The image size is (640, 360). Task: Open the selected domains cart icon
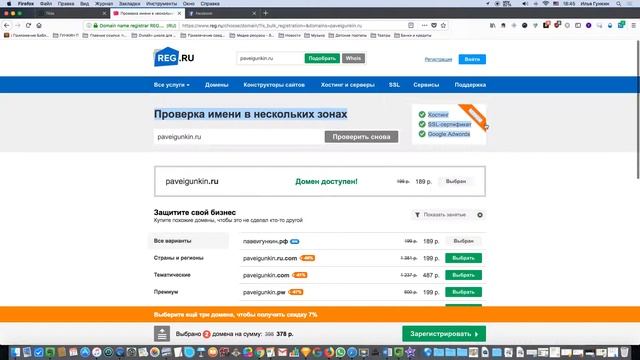point(162,334)
